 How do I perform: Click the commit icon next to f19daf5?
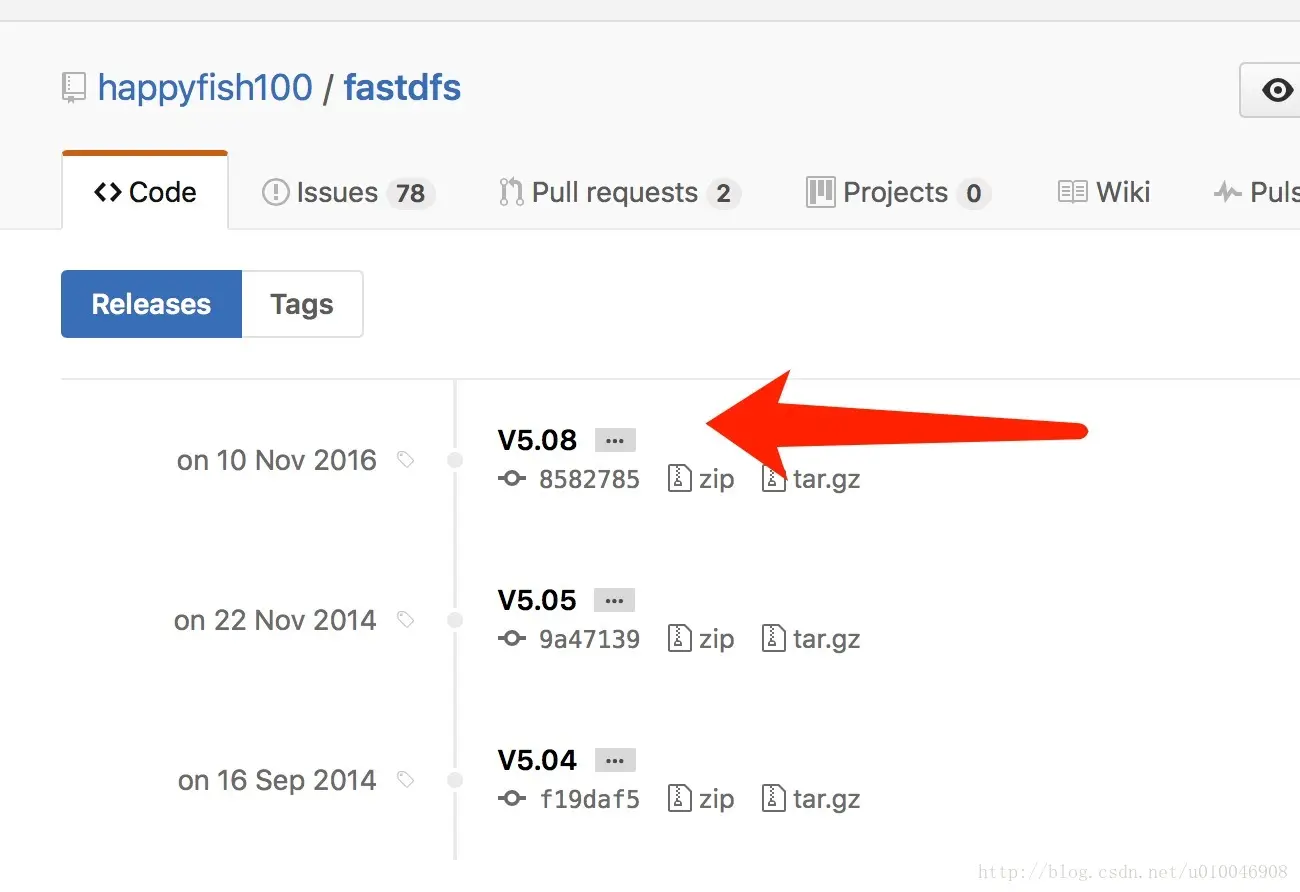[512, 799]
